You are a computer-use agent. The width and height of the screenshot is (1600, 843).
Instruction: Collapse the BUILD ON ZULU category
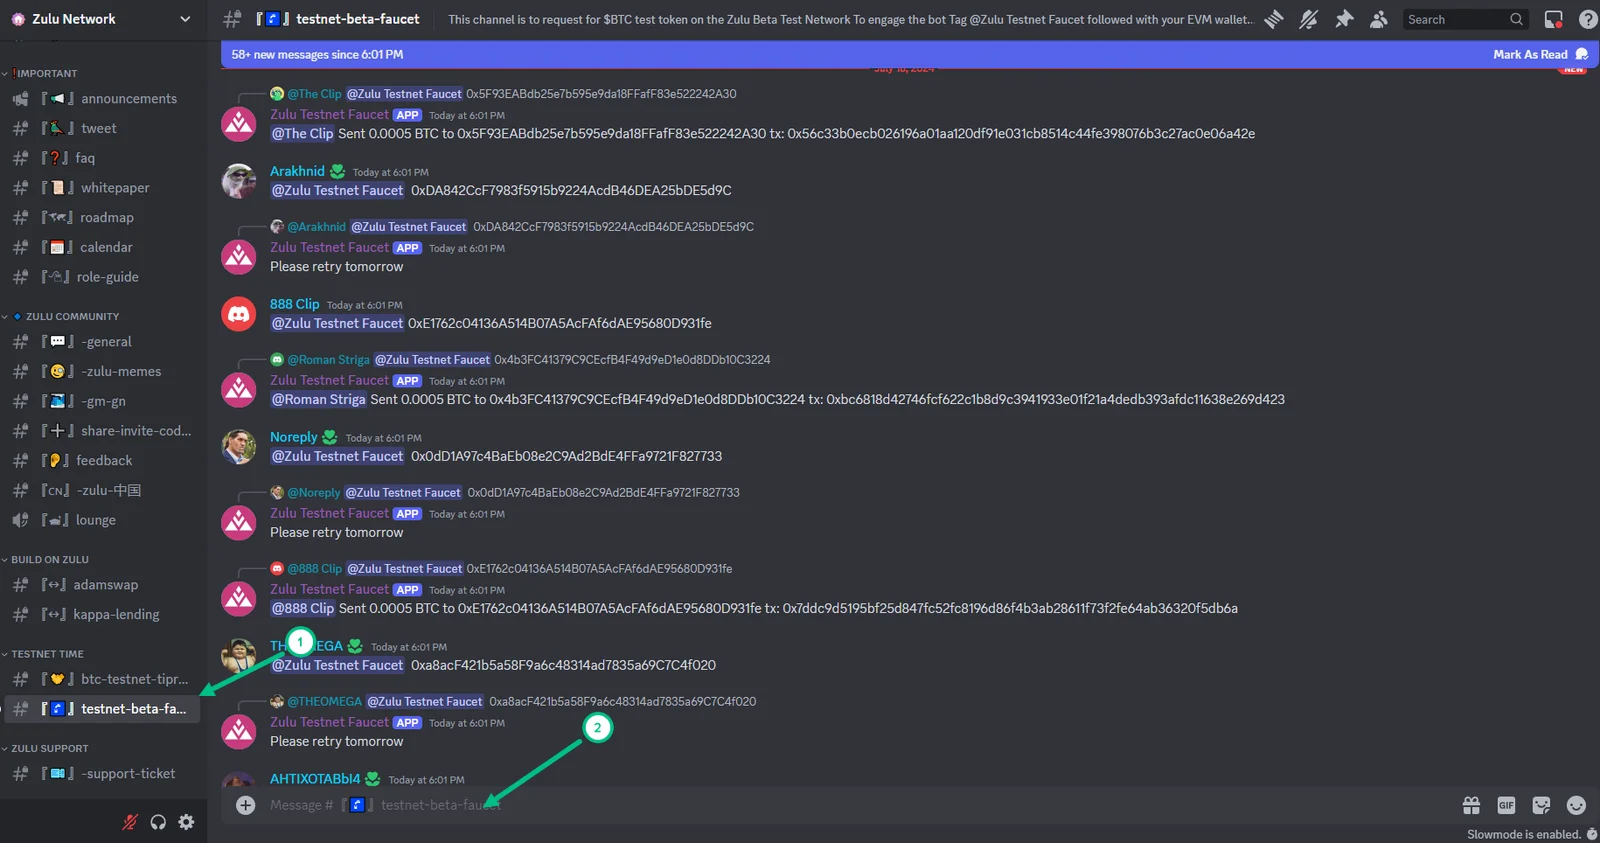tap(46, 559)
